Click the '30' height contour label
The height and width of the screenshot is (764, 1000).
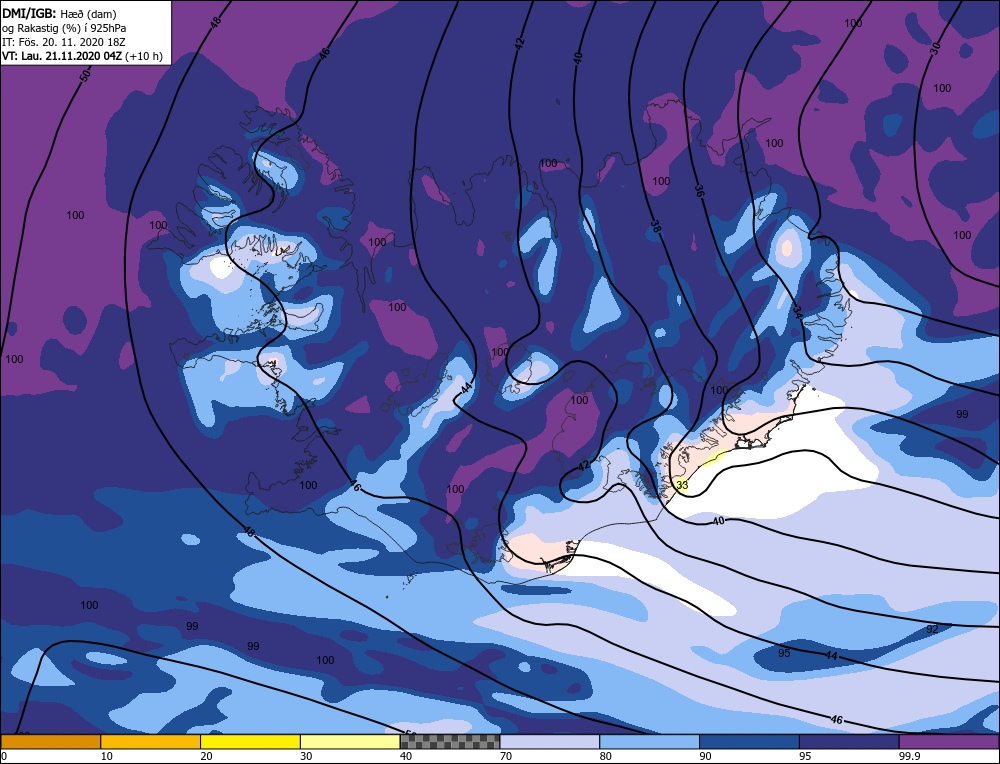coord(936,49)
